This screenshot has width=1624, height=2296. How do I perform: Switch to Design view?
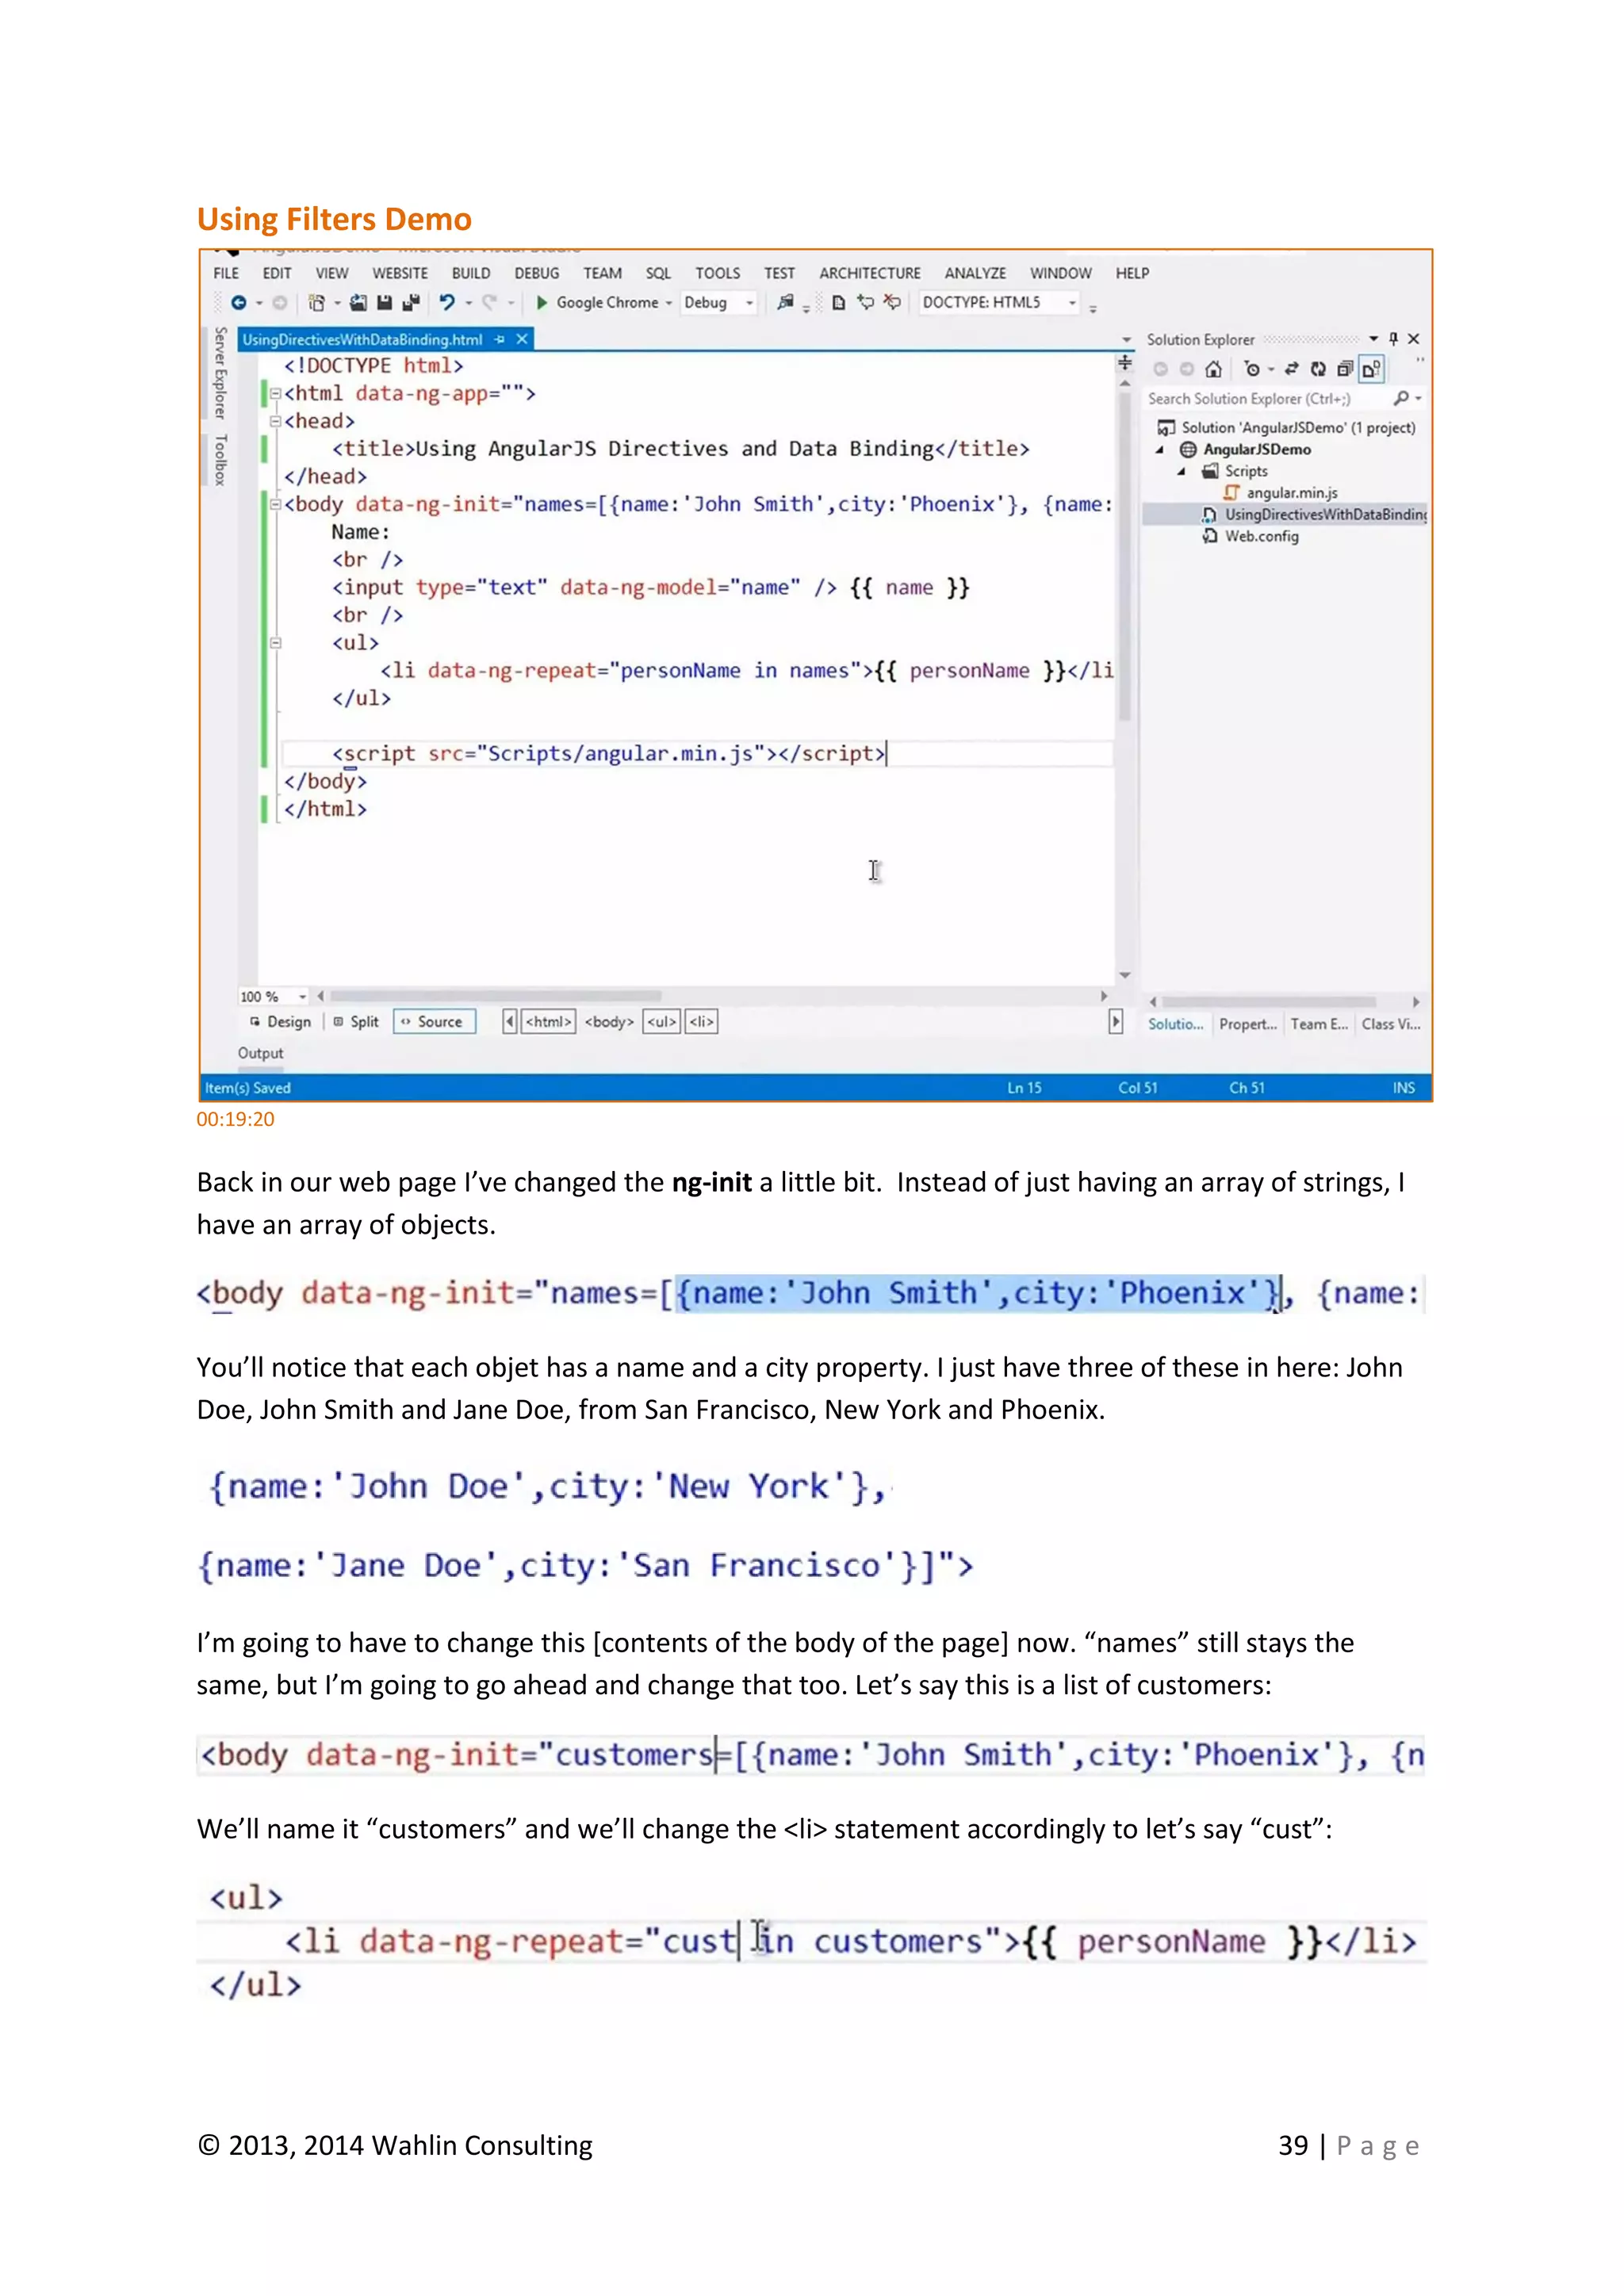(x=280, y=1022)
